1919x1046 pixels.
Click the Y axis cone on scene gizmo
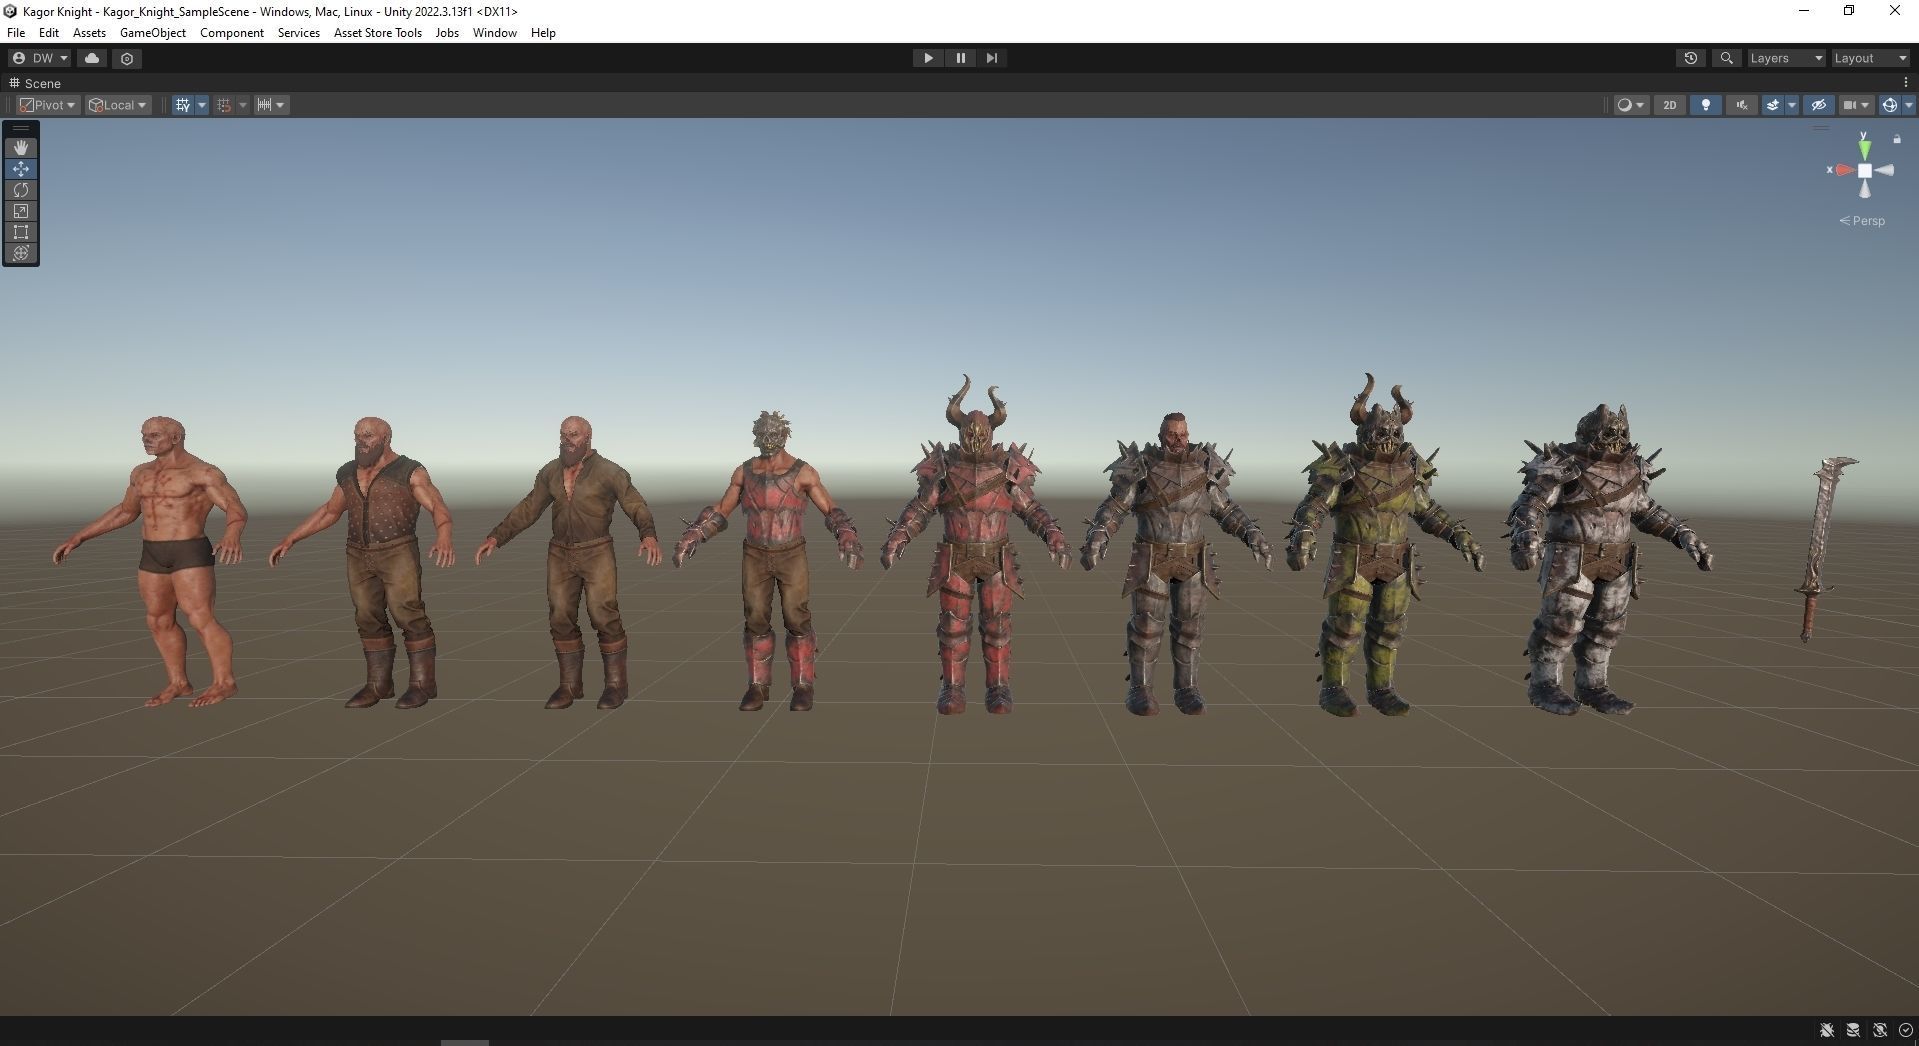[x=1864, y=148]
